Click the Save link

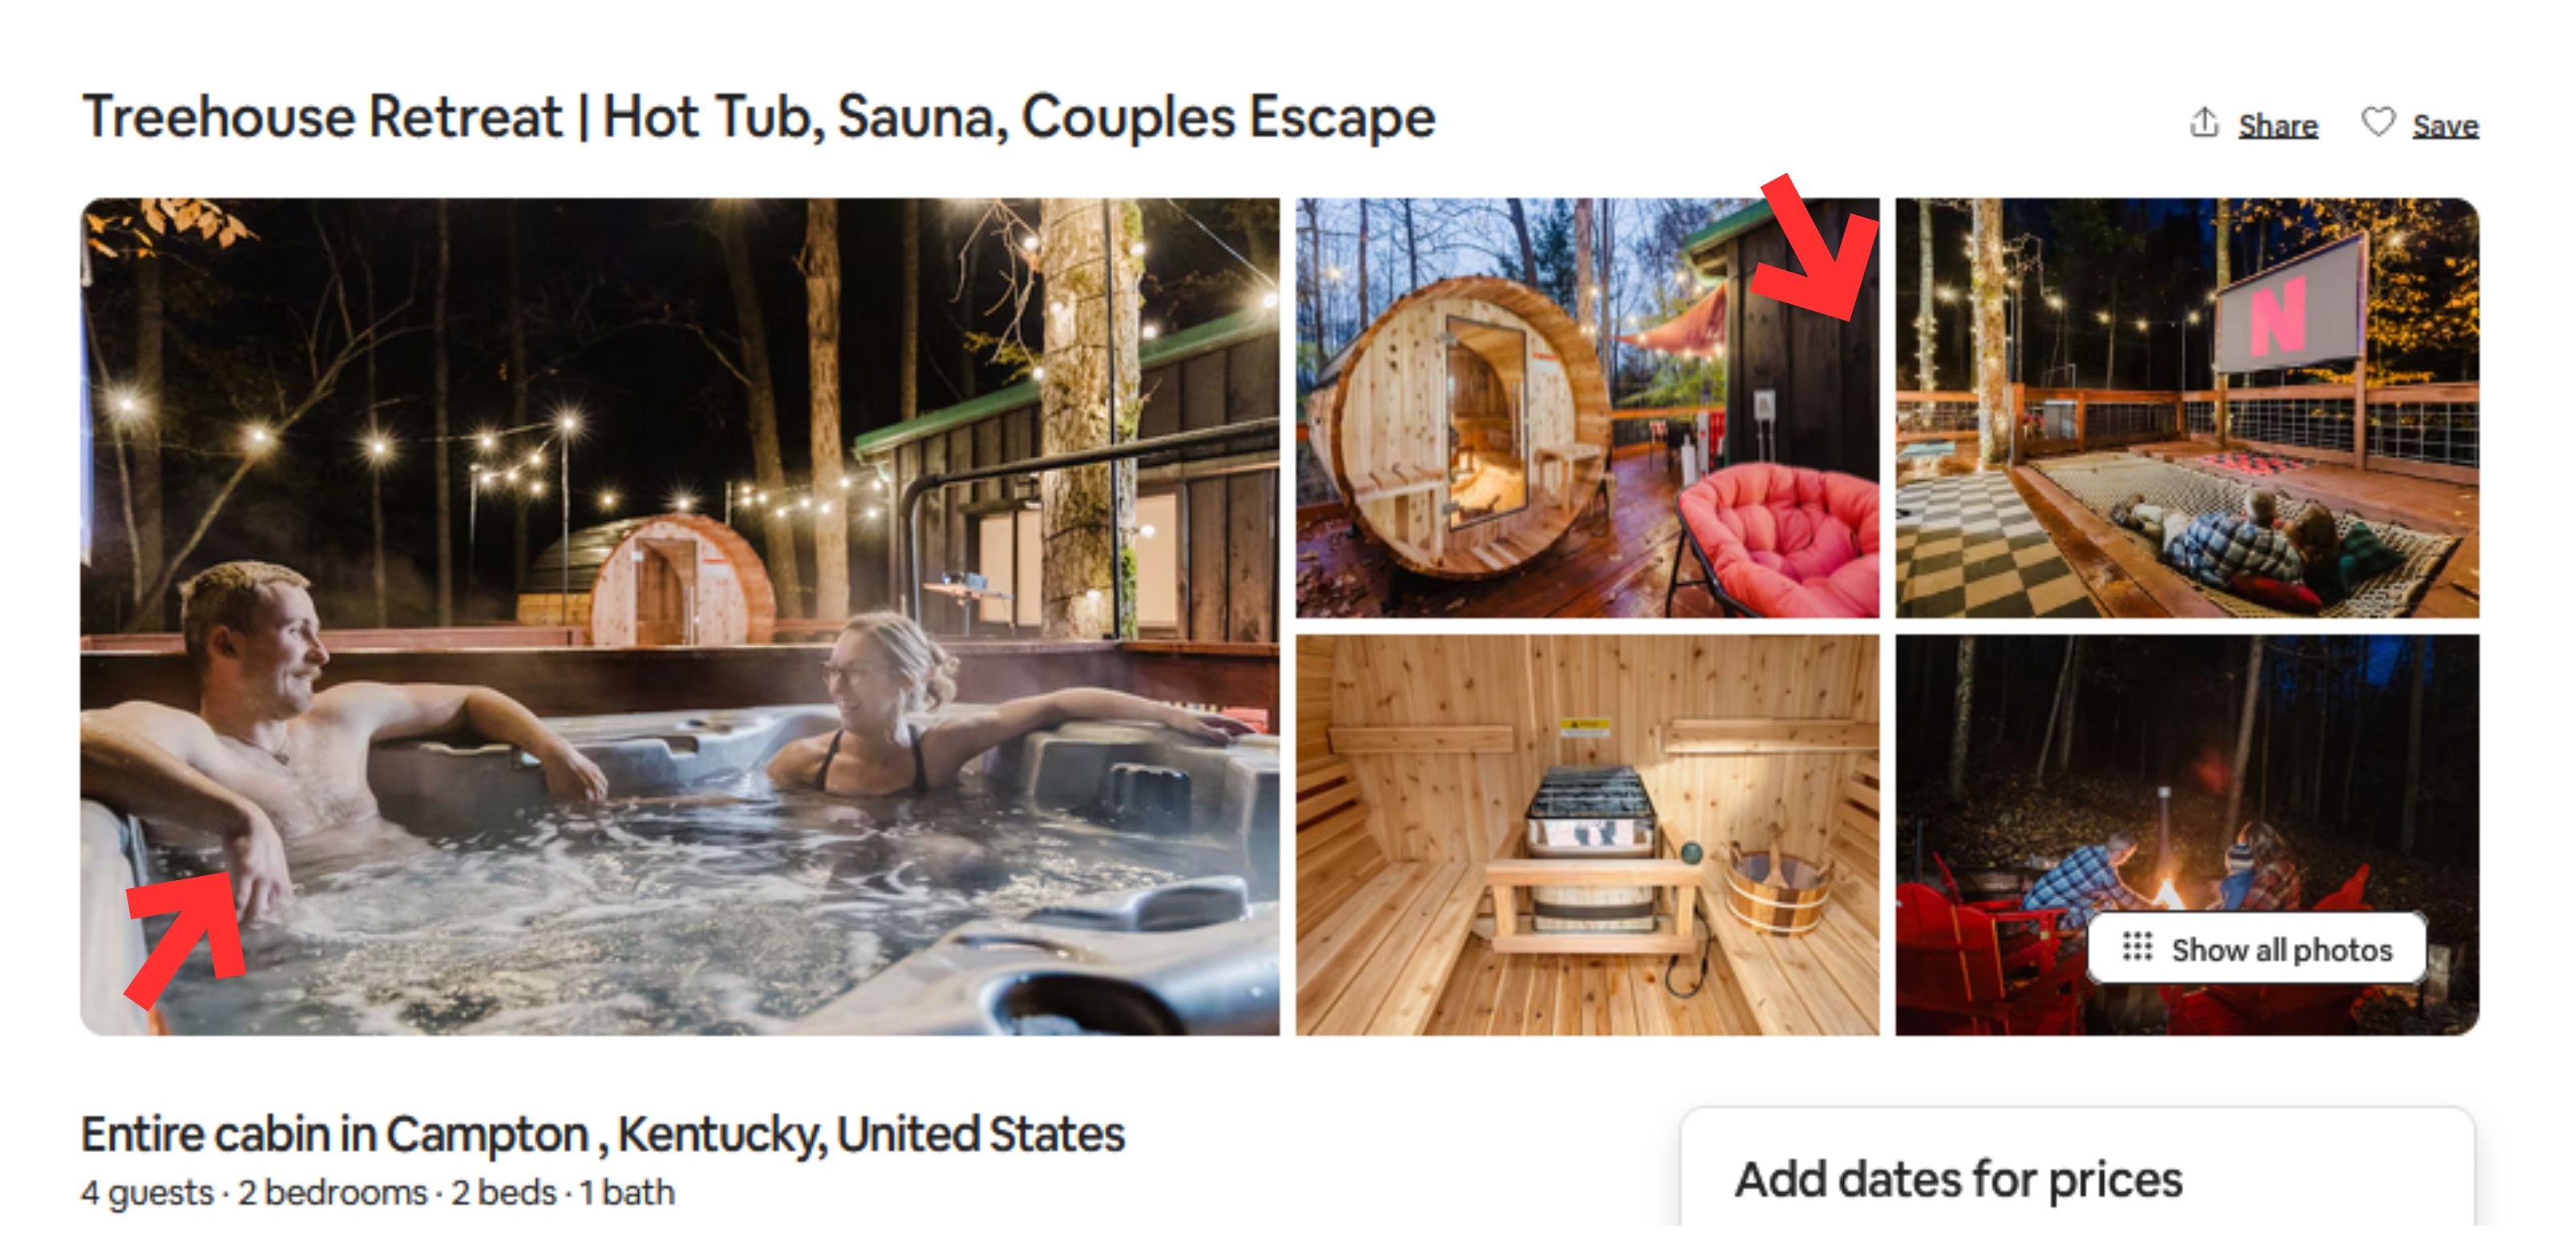(2445, 125)
